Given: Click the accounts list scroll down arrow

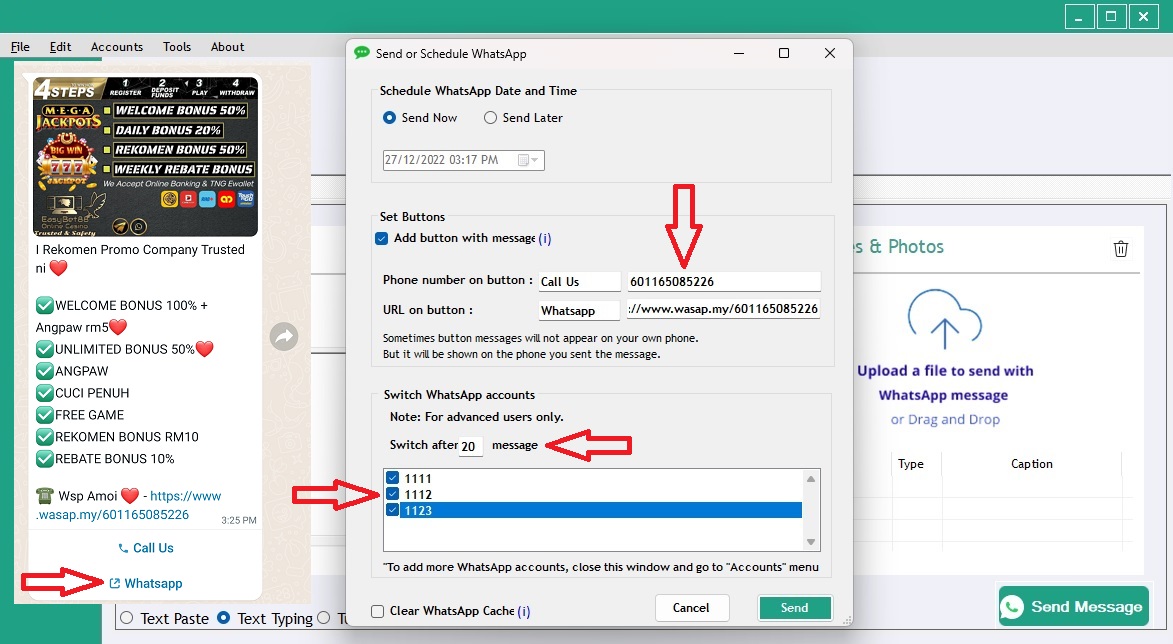Looking at the screenshot, I should pos(811,542).
